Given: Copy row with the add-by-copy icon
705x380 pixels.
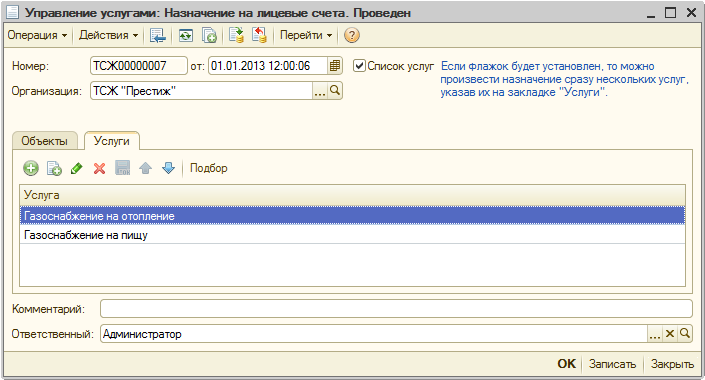Looking at the screenshot, I should [54, 168].
